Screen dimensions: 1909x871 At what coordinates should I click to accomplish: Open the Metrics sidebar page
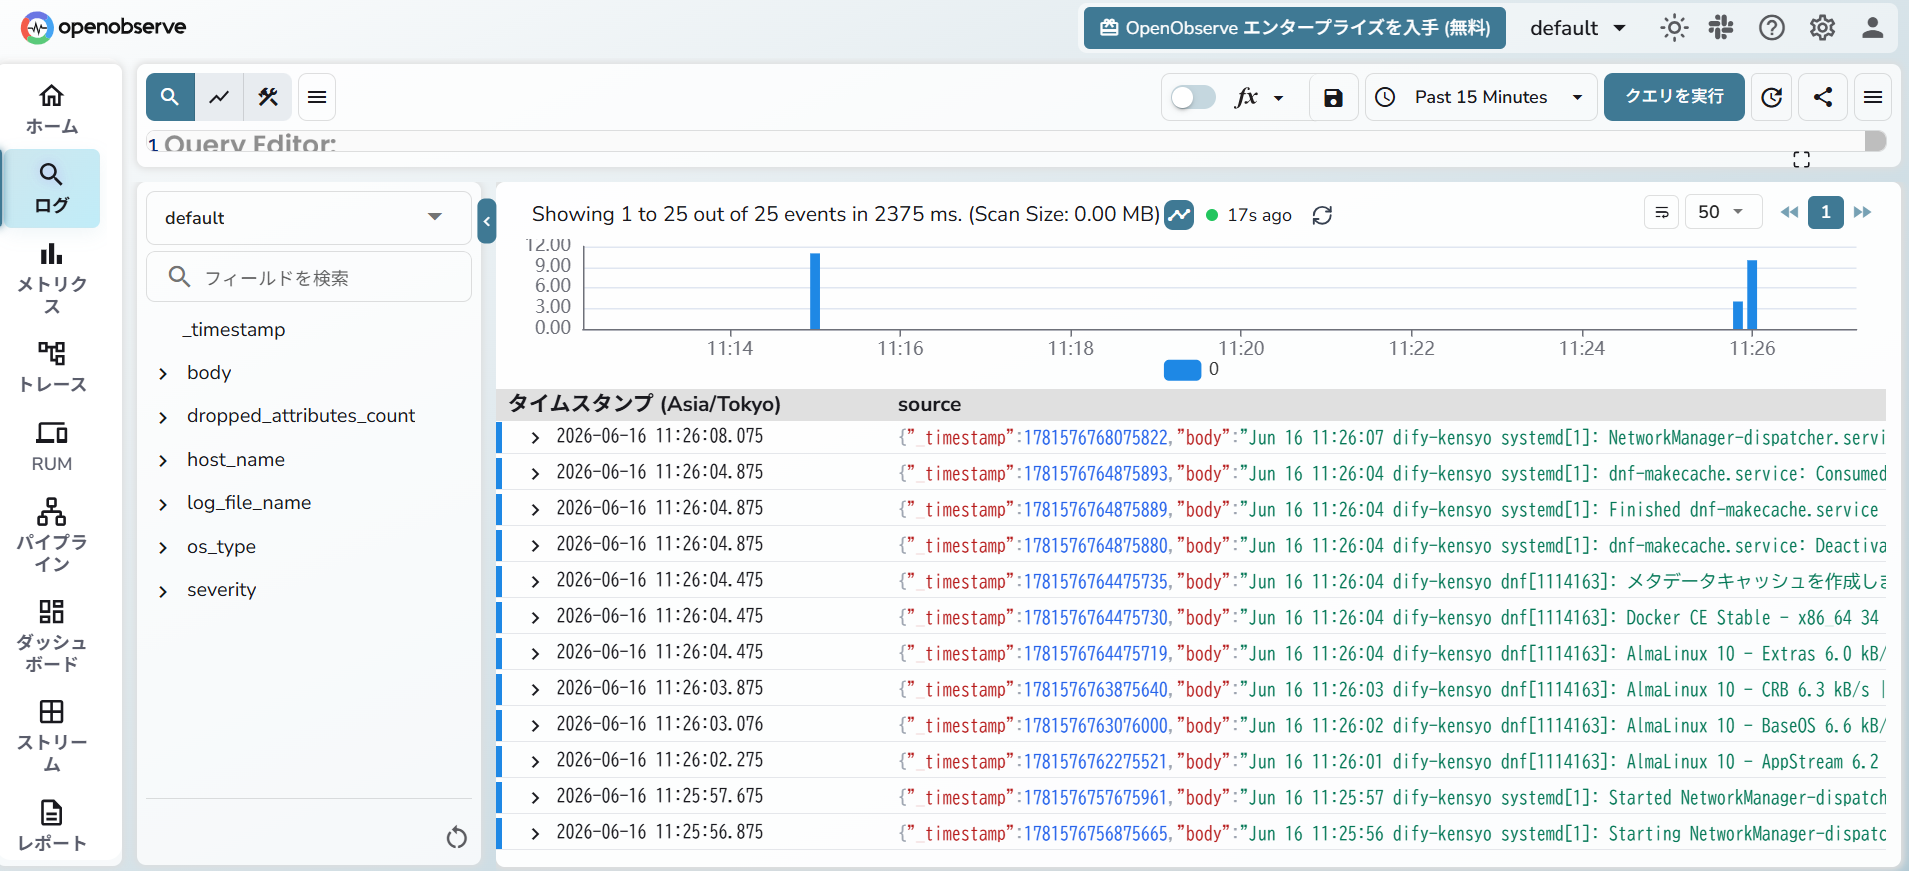52,278
